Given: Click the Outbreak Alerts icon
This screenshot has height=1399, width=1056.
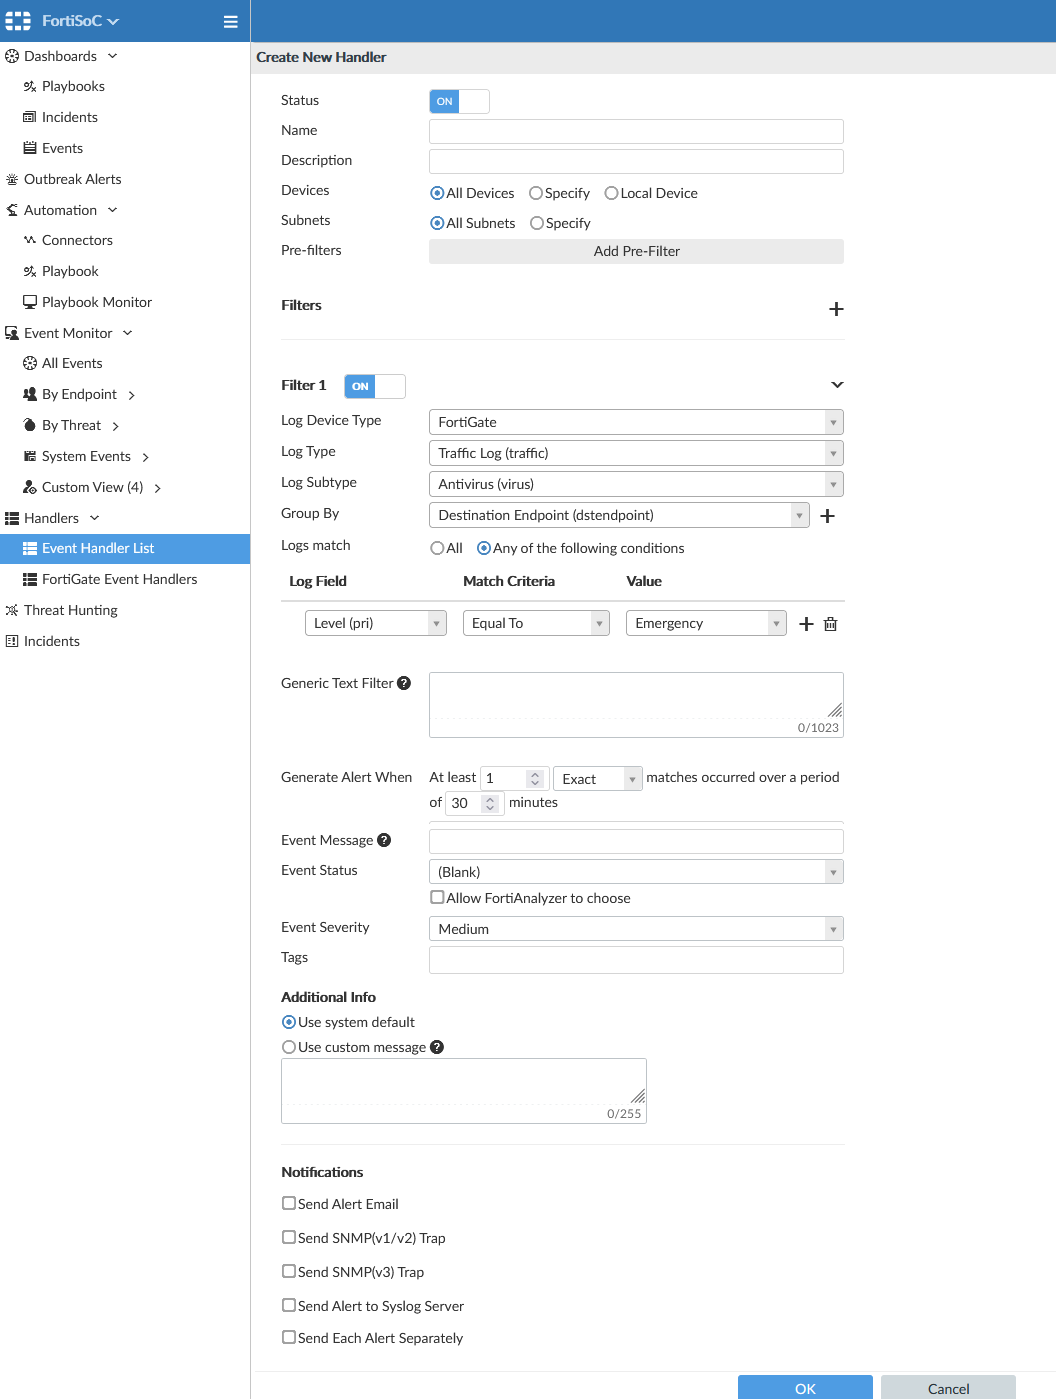Looking at the screenshot, I should [12, 179].
